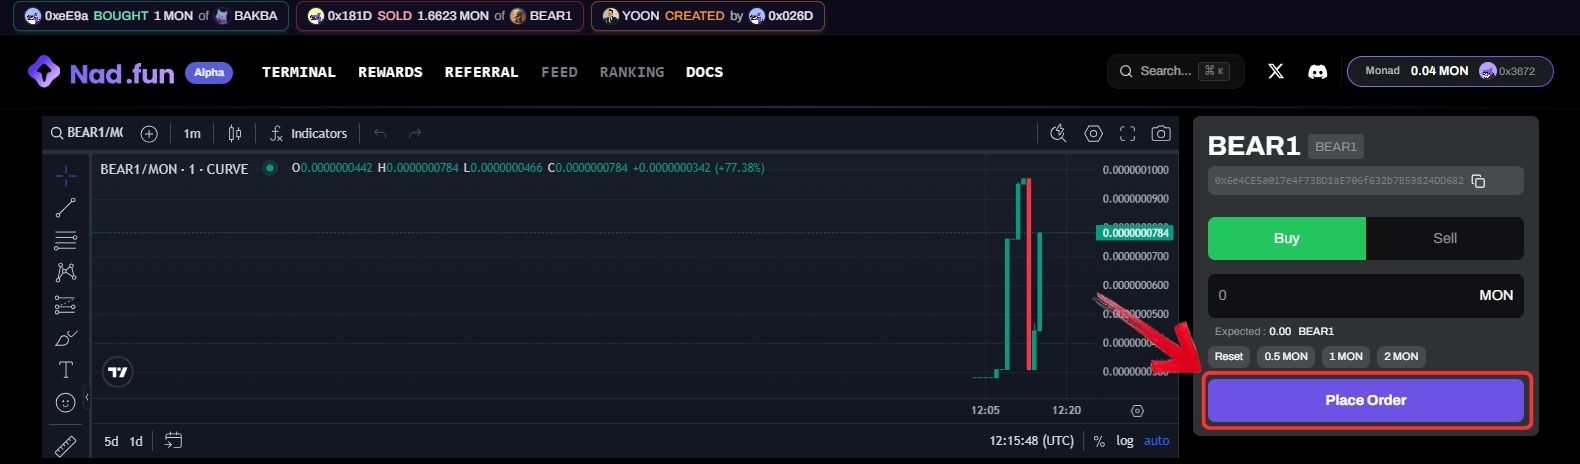Screen dimensions: 1580x464
Task: Open the FEED page
Action: [x=559, y=72]
